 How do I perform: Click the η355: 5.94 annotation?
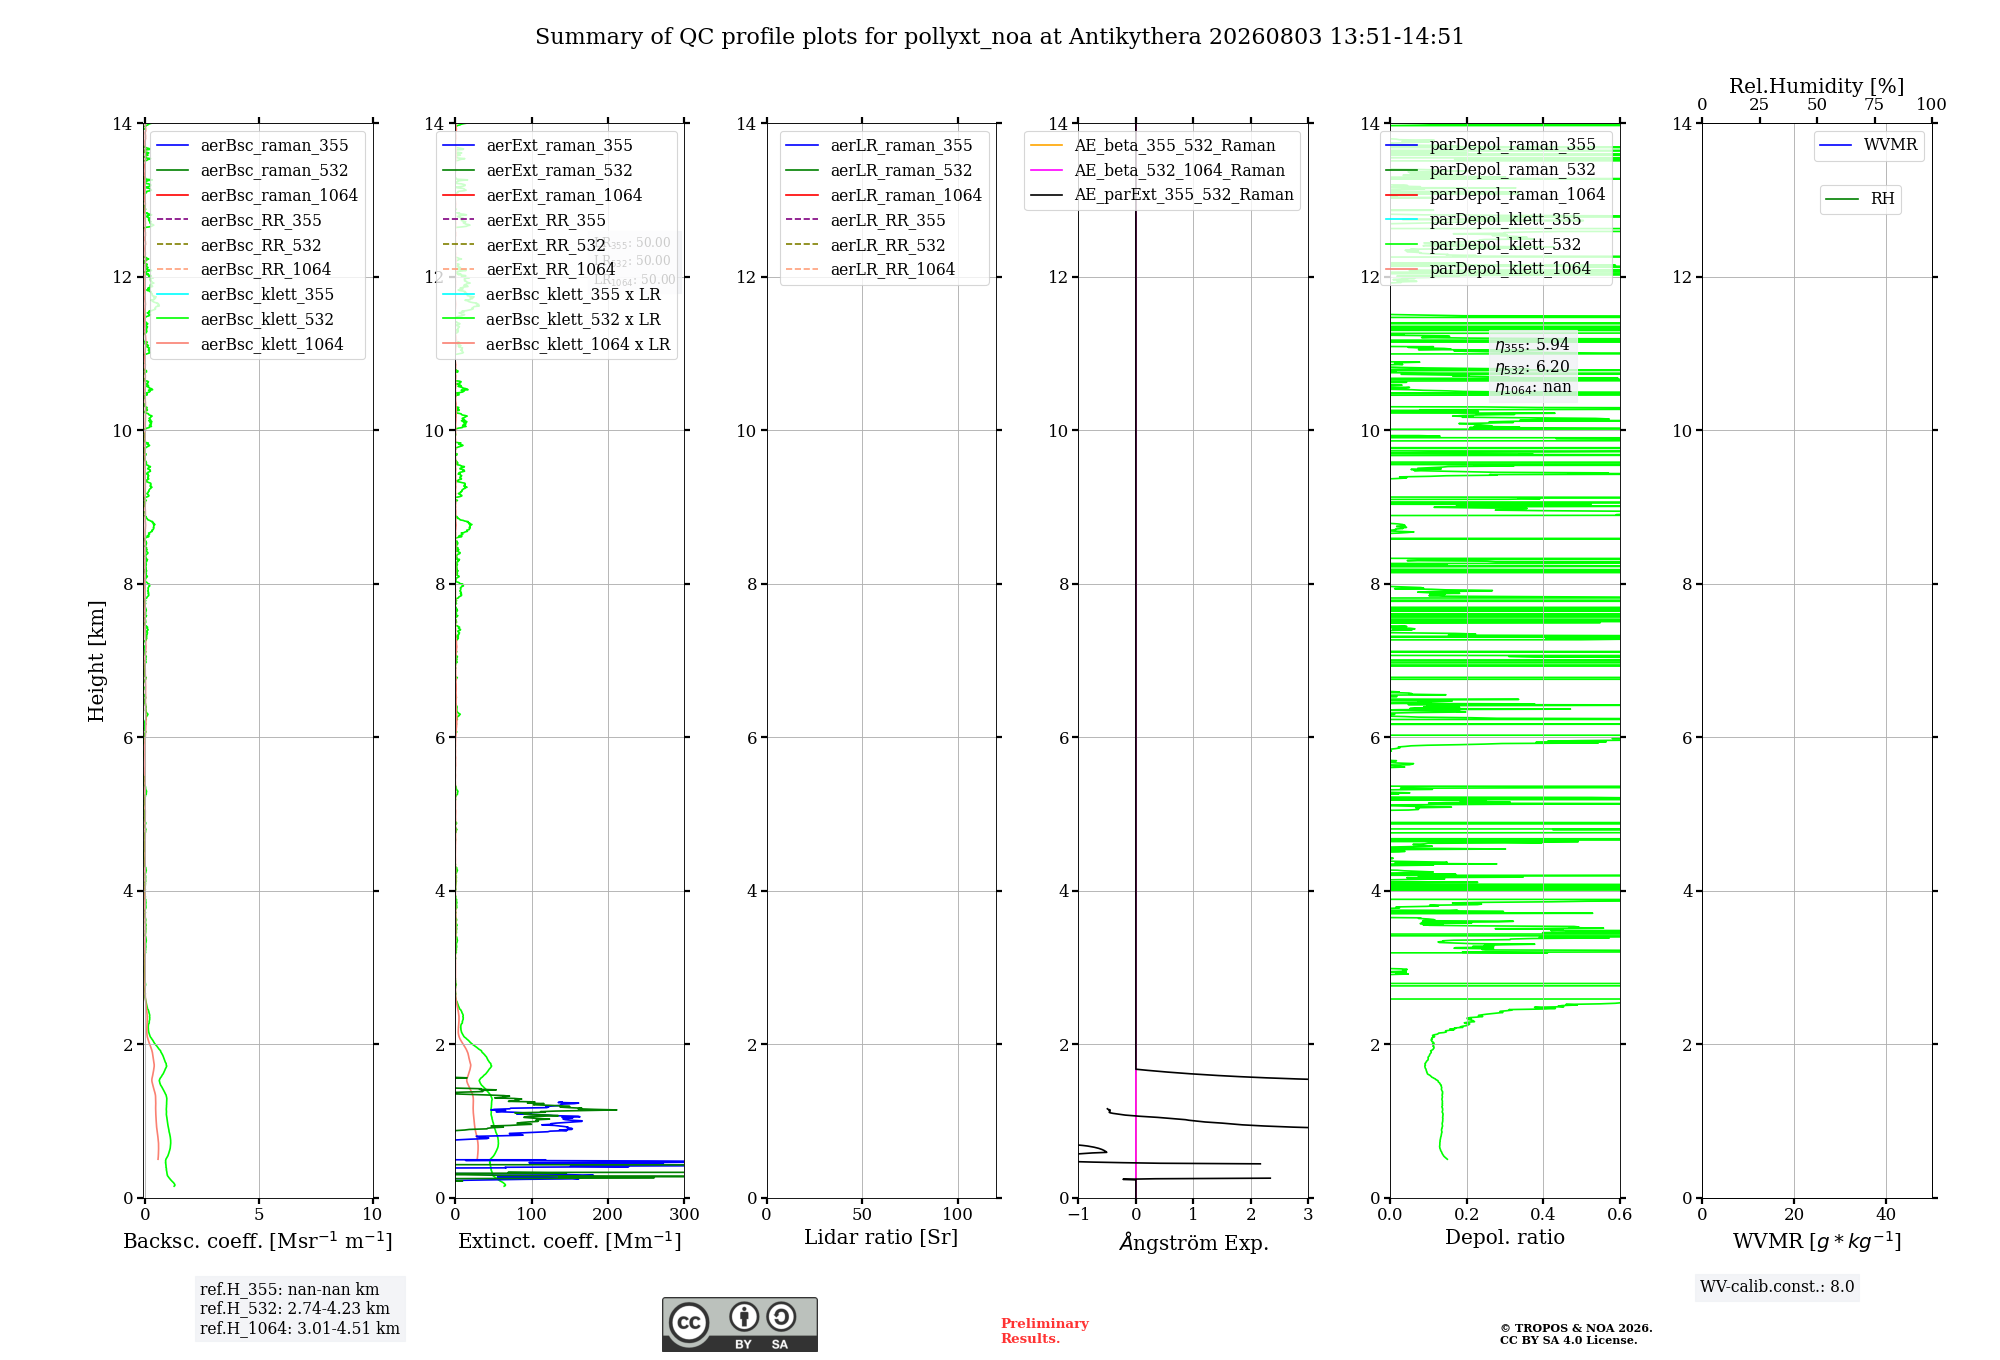click(1532, 345)
